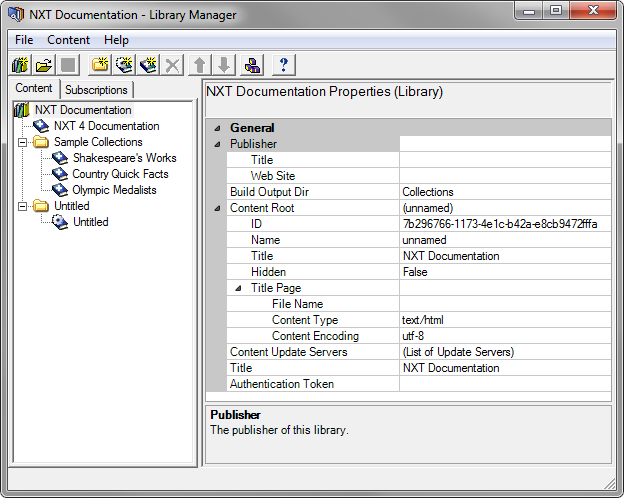This screenshot has width=624, height=498.
Task: Open the Content menu
Action: coord(68,40)
